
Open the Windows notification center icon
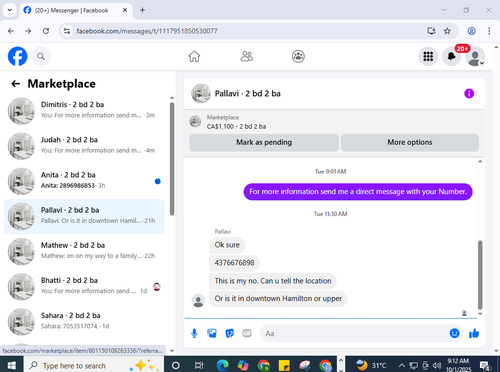click(x=485, y=366)
